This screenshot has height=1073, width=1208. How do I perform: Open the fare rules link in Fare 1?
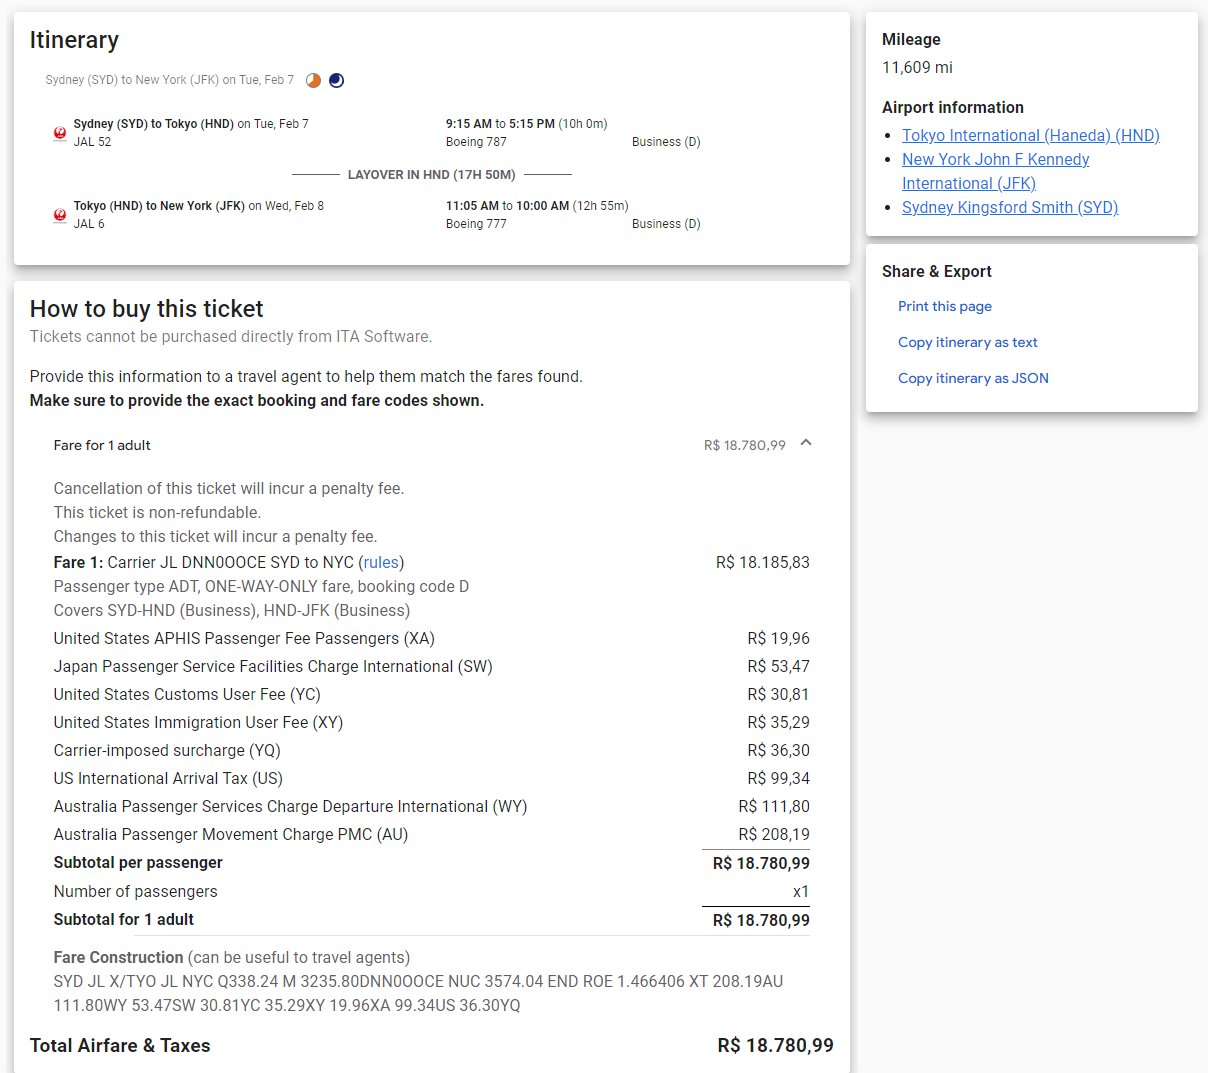tap(381, 562)
